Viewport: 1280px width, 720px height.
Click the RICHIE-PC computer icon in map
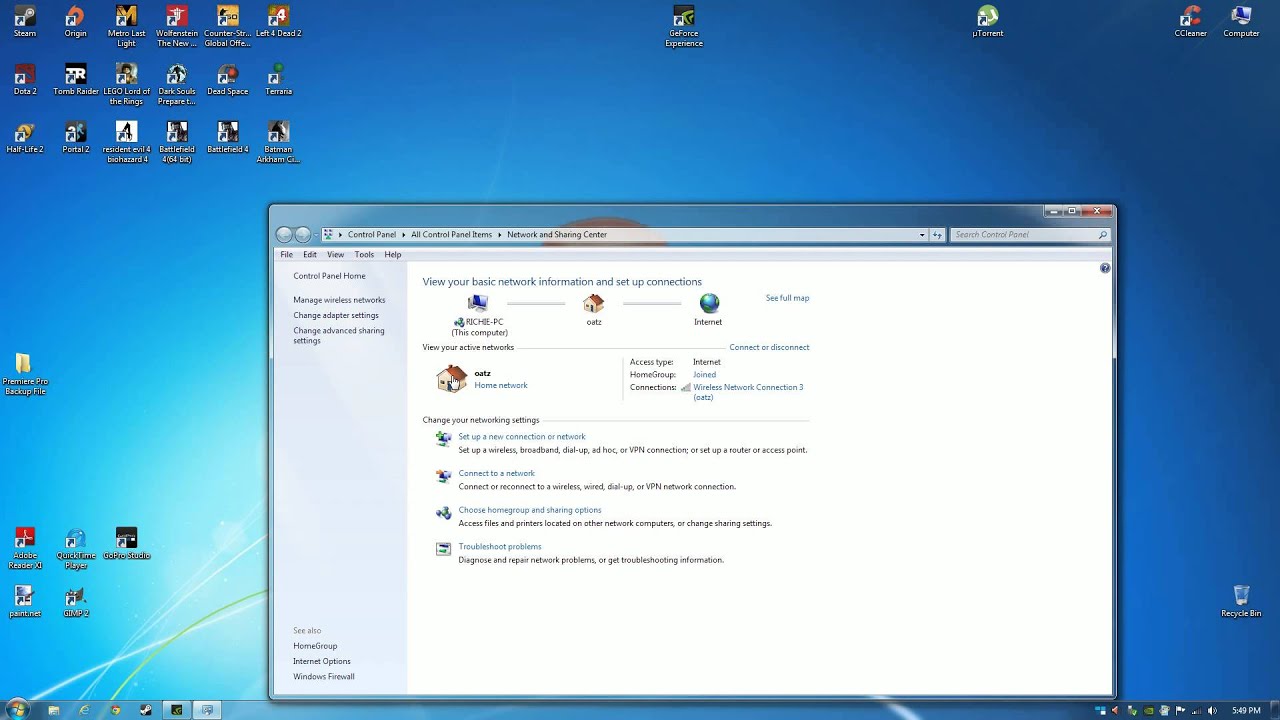478,303
